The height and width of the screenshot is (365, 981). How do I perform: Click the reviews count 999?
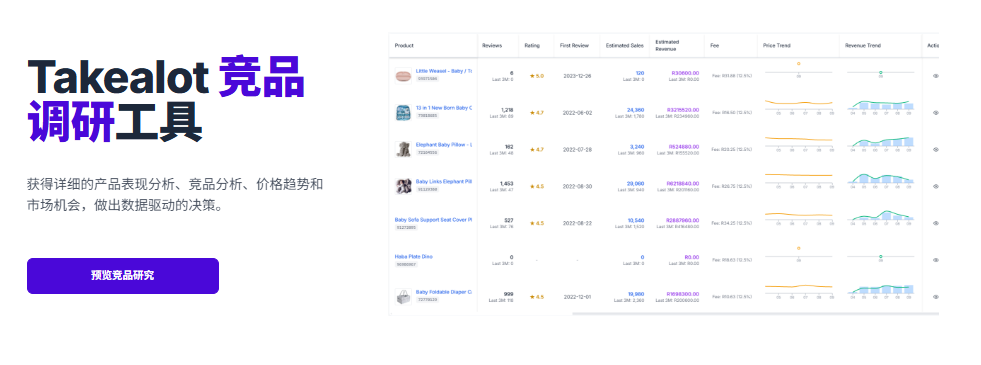click(x=509, y=294)
